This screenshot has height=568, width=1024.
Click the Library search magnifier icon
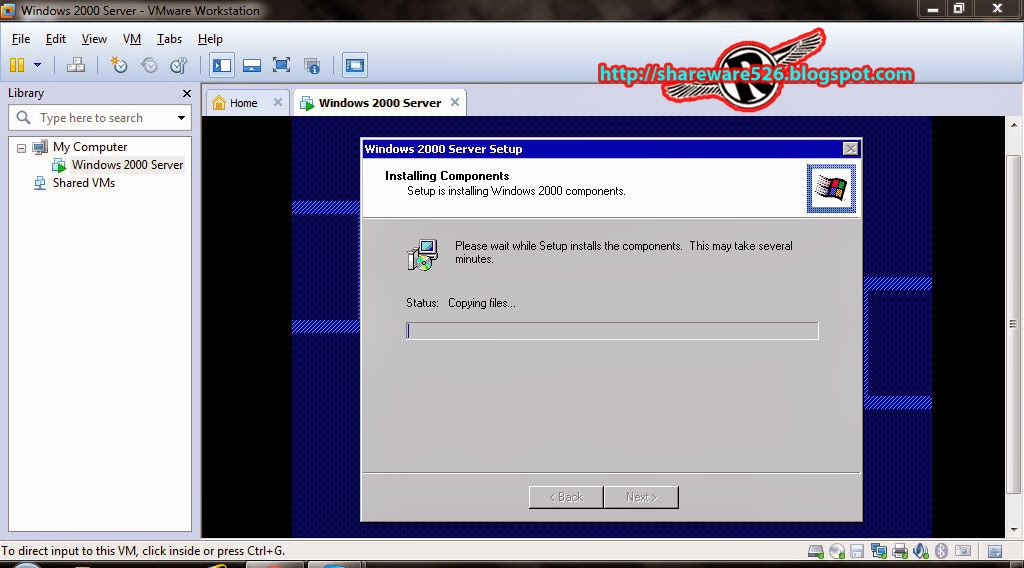pos(24,118)
